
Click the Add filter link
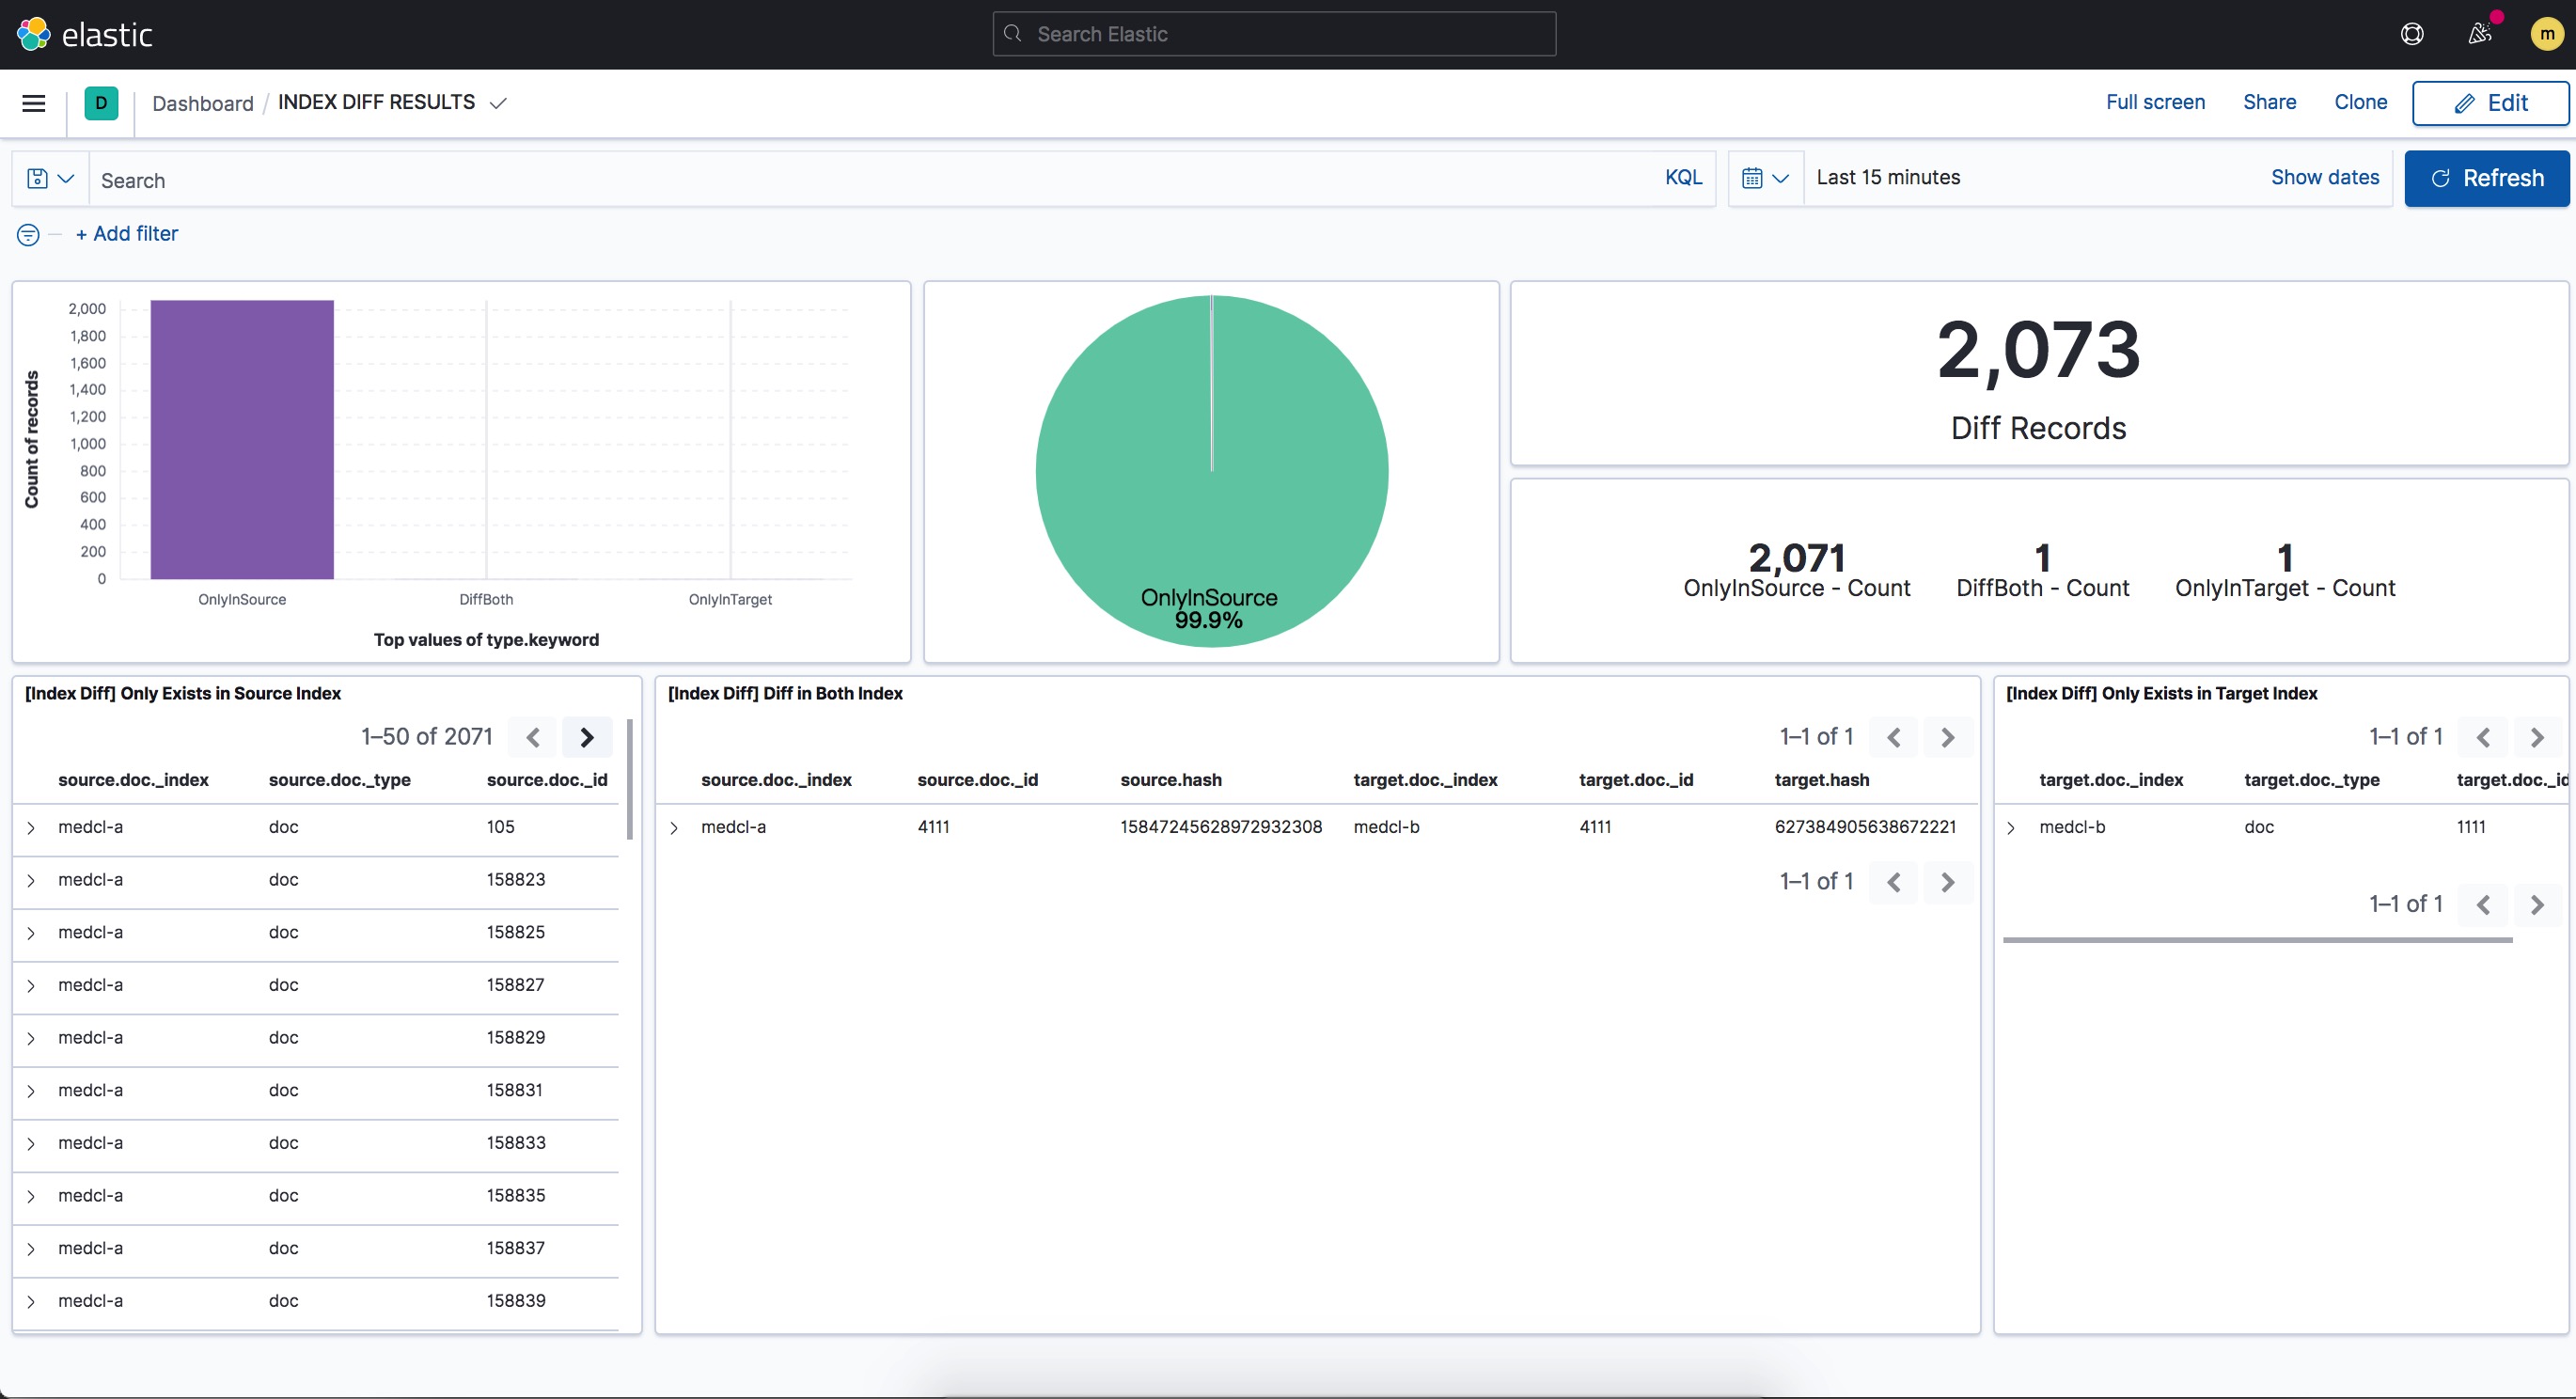[x=127, y=234]
